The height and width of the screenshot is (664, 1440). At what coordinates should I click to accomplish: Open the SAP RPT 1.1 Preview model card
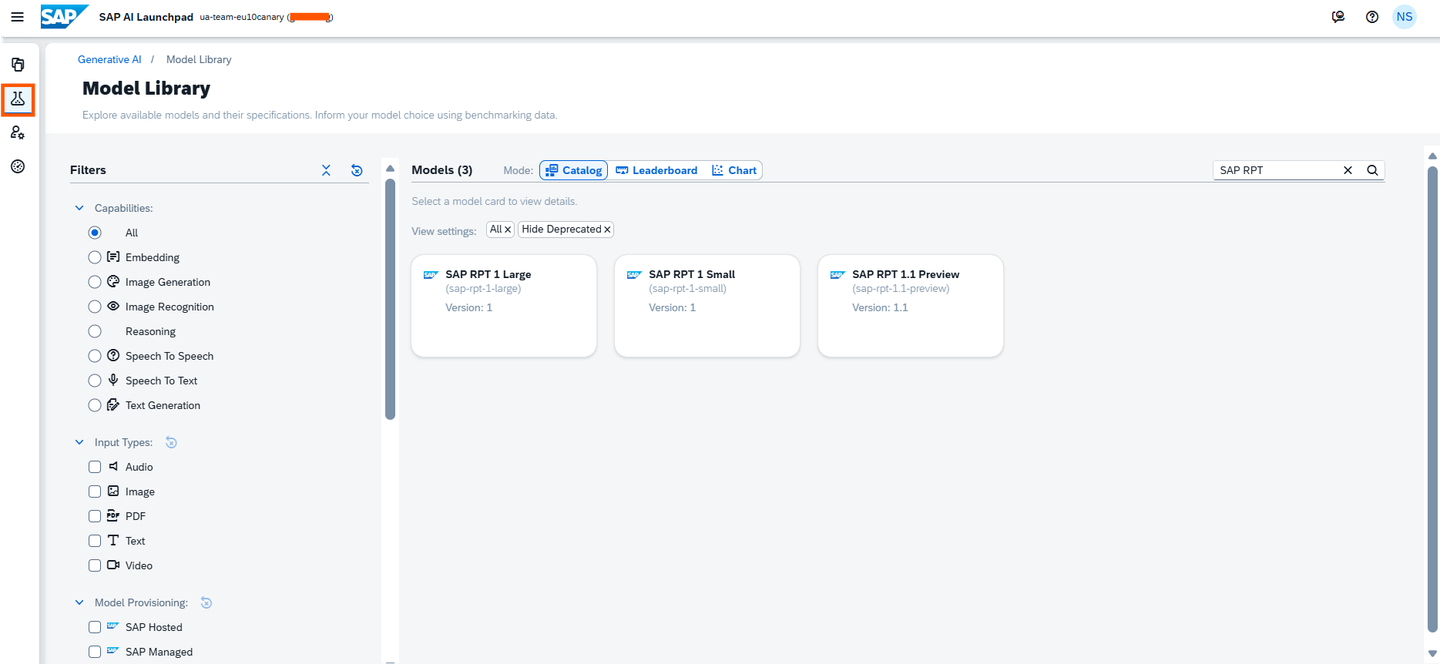910,305
